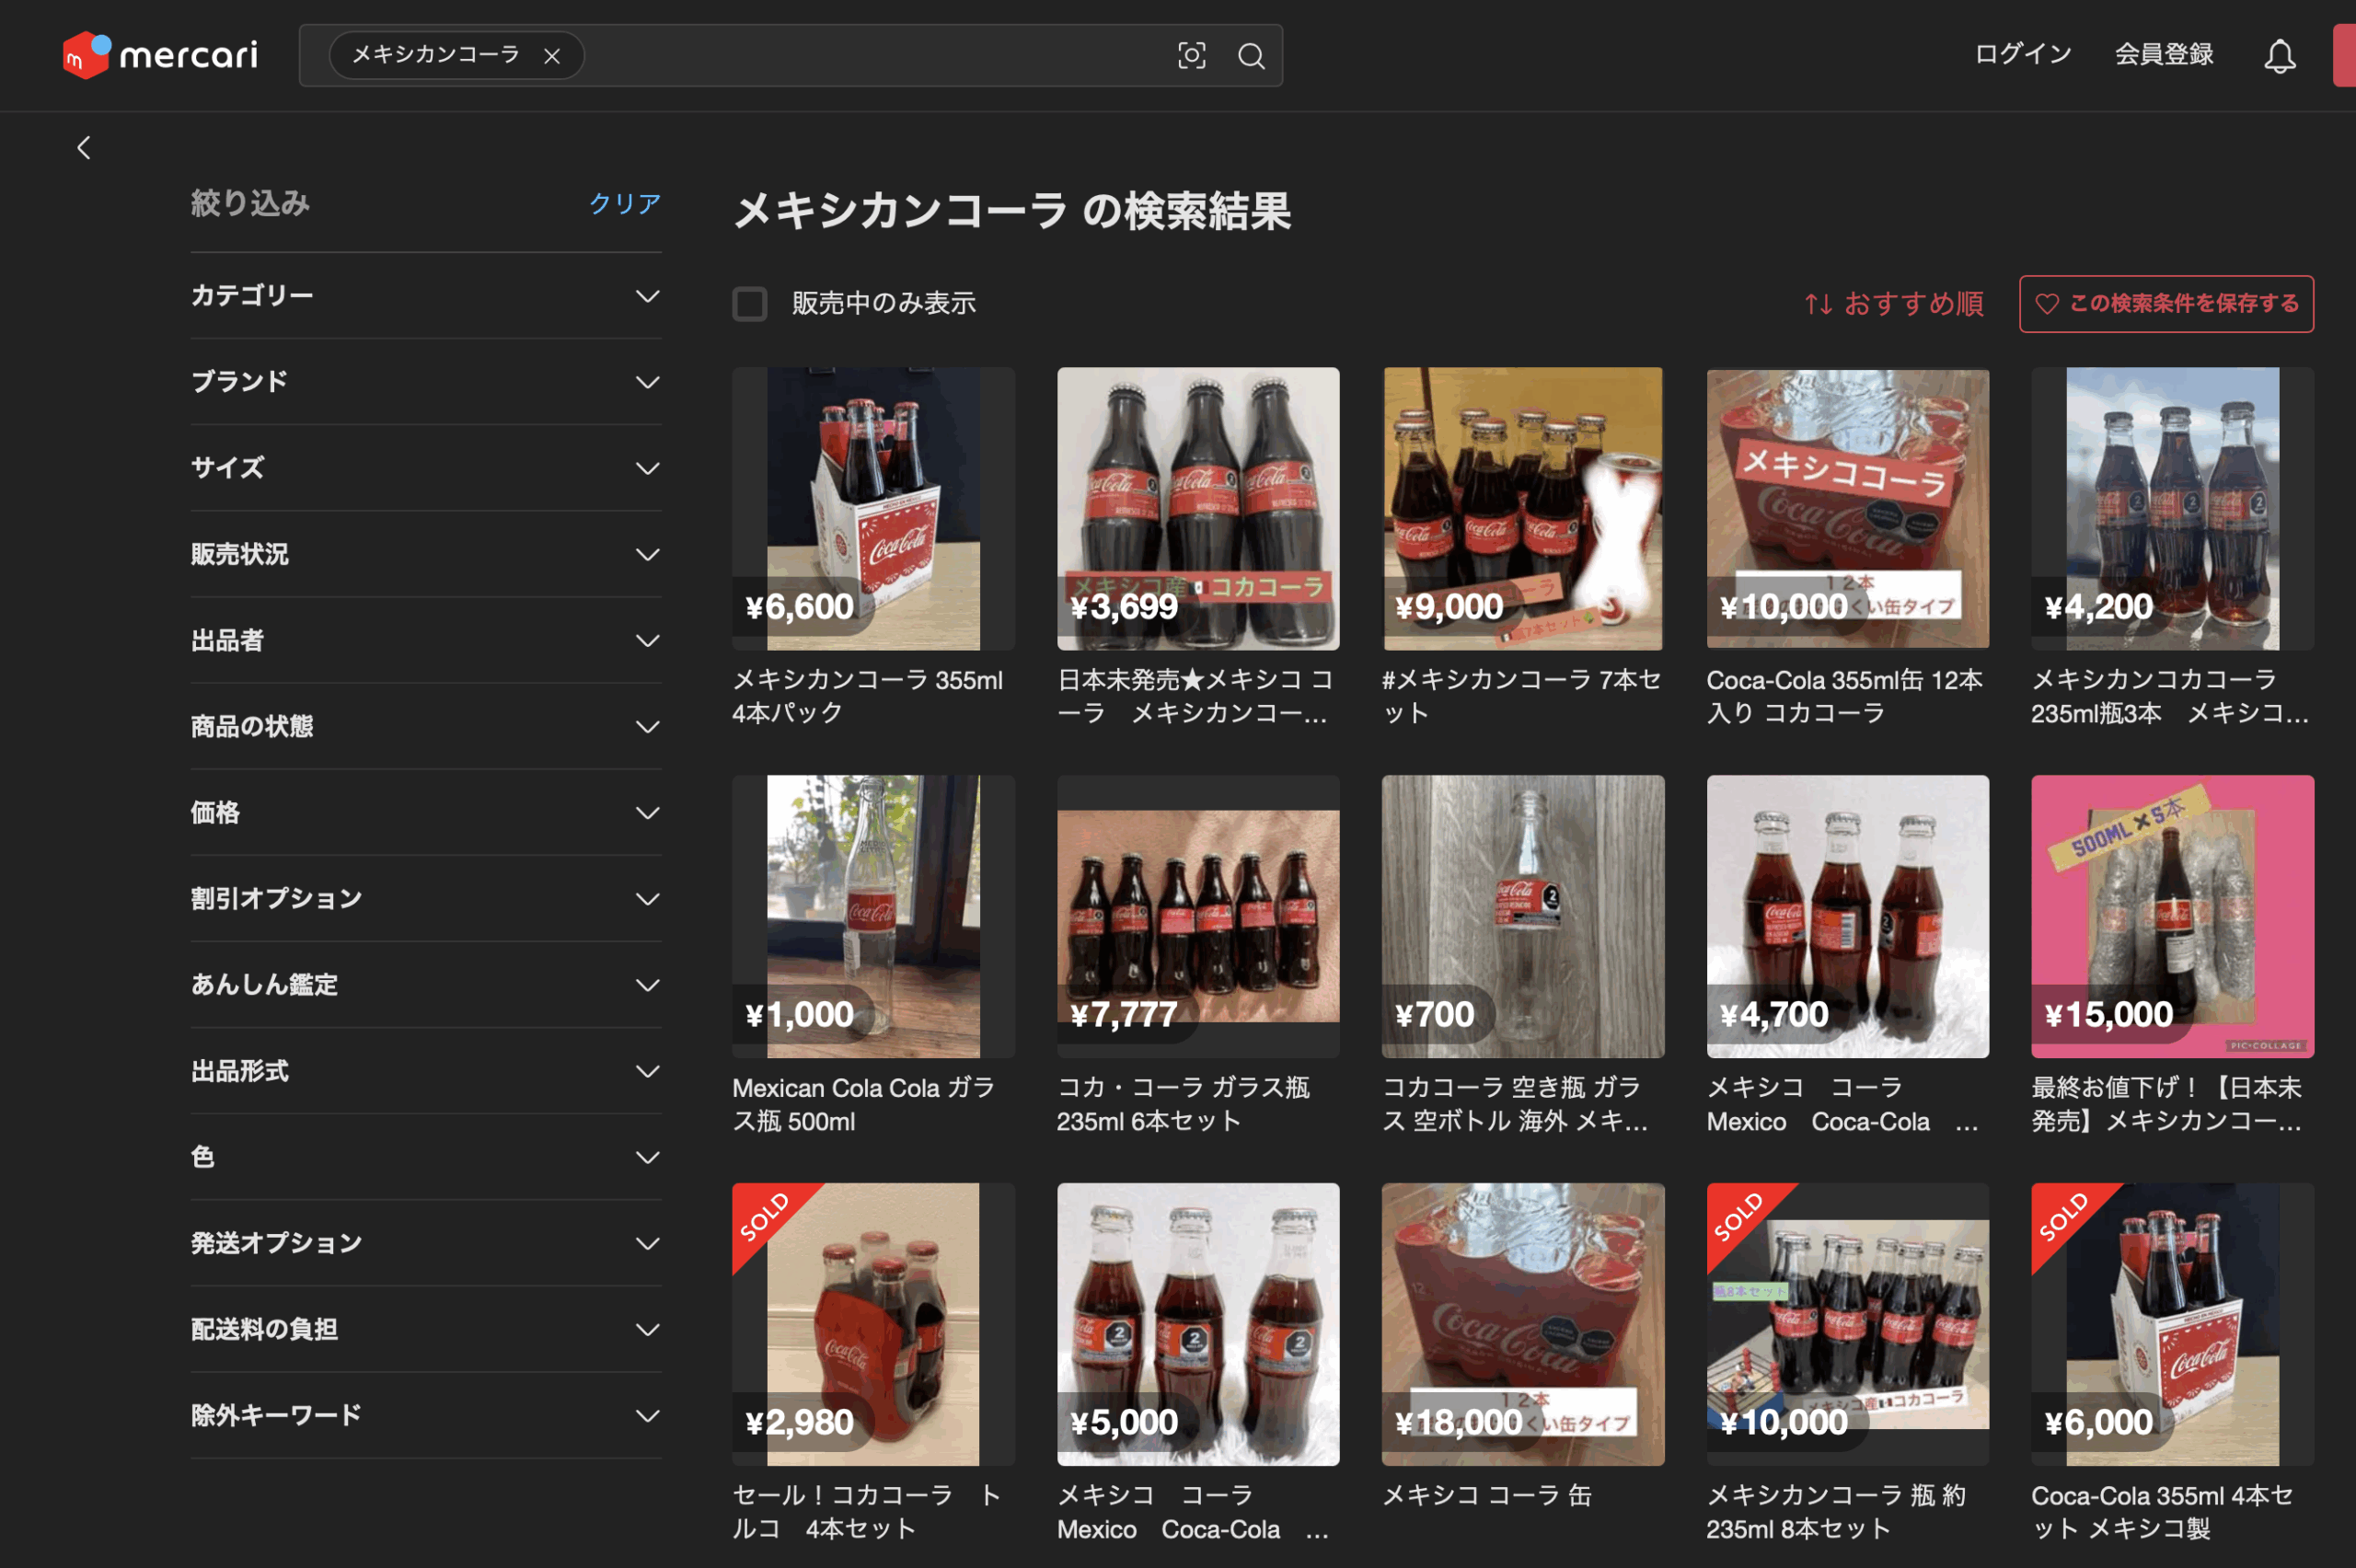Expand the 色 filter
The image size is (2356, 1568).
tap(426, 1157)
